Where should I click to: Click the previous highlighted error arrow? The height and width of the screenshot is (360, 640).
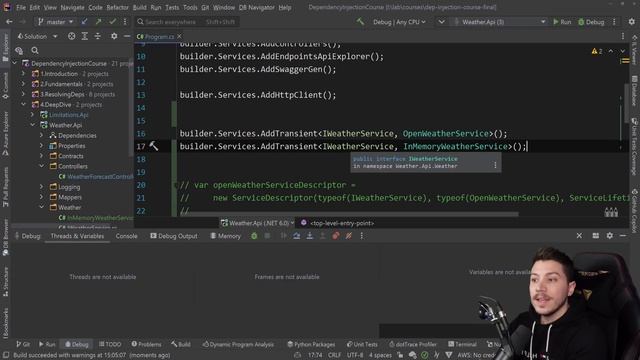pos(611,51)
